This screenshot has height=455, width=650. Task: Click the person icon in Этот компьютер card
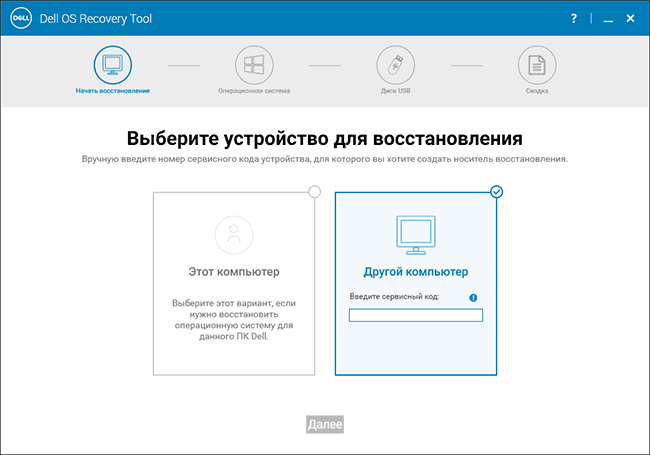(234, 236)
